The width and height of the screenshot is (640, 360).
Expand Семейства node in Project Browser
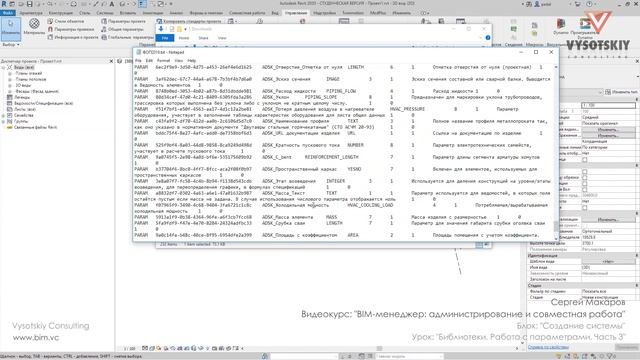click(x=3, y=116)
